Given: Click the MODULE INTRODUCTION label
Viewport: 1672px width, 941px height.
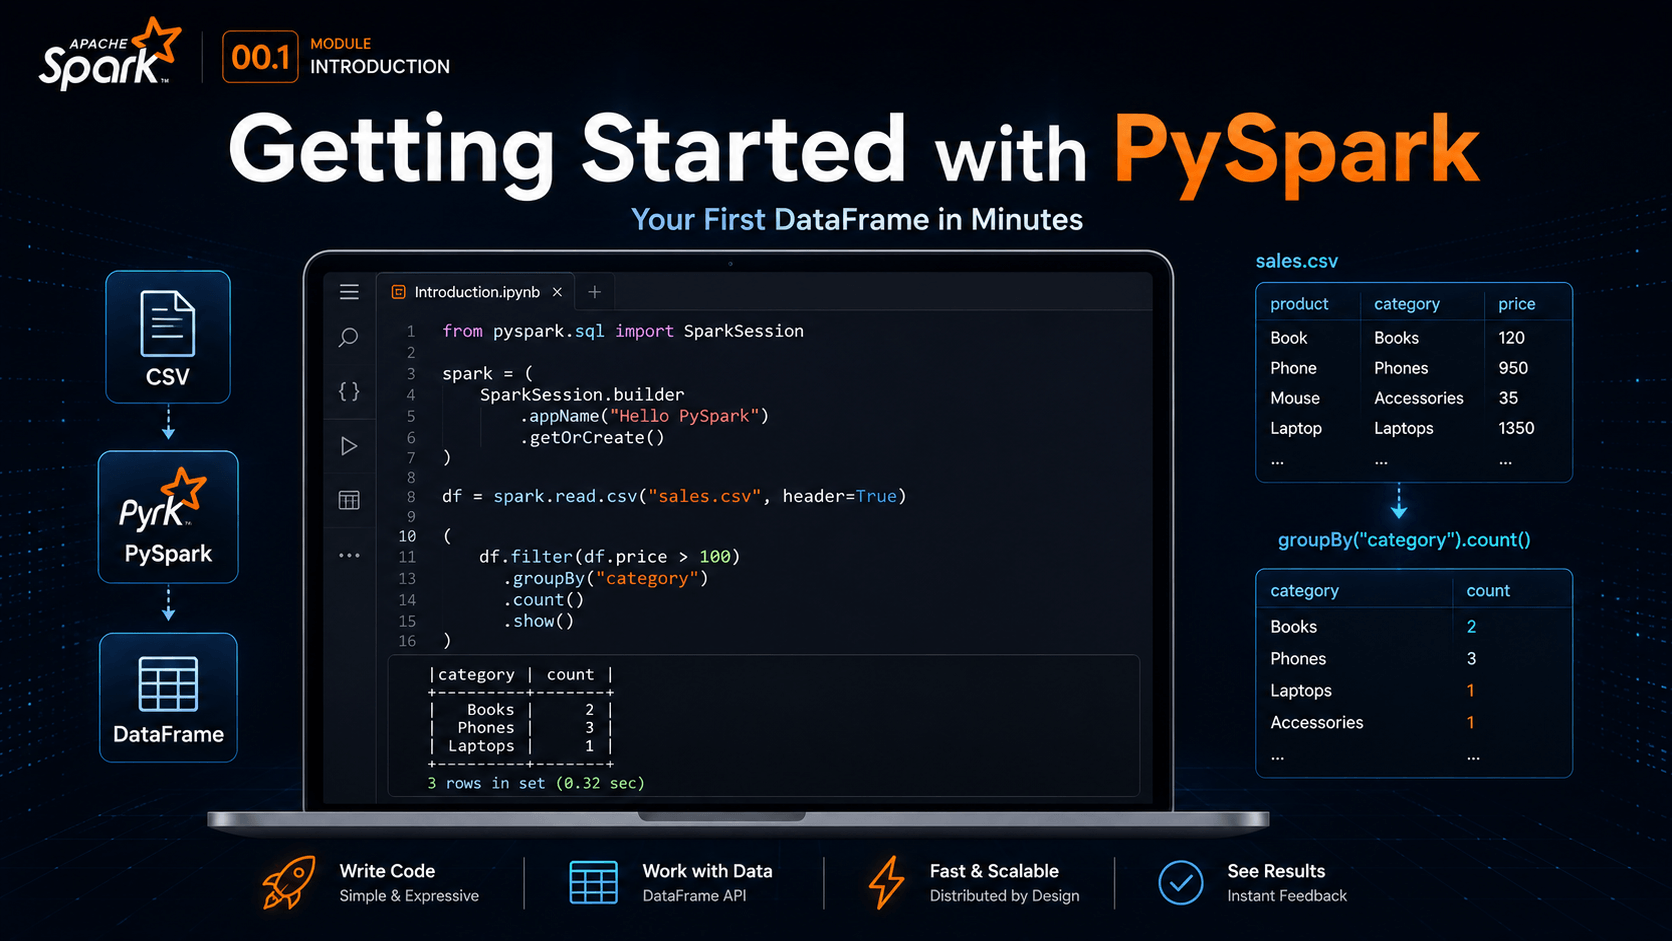Looking at the screenshot, I should click(380, 56).
